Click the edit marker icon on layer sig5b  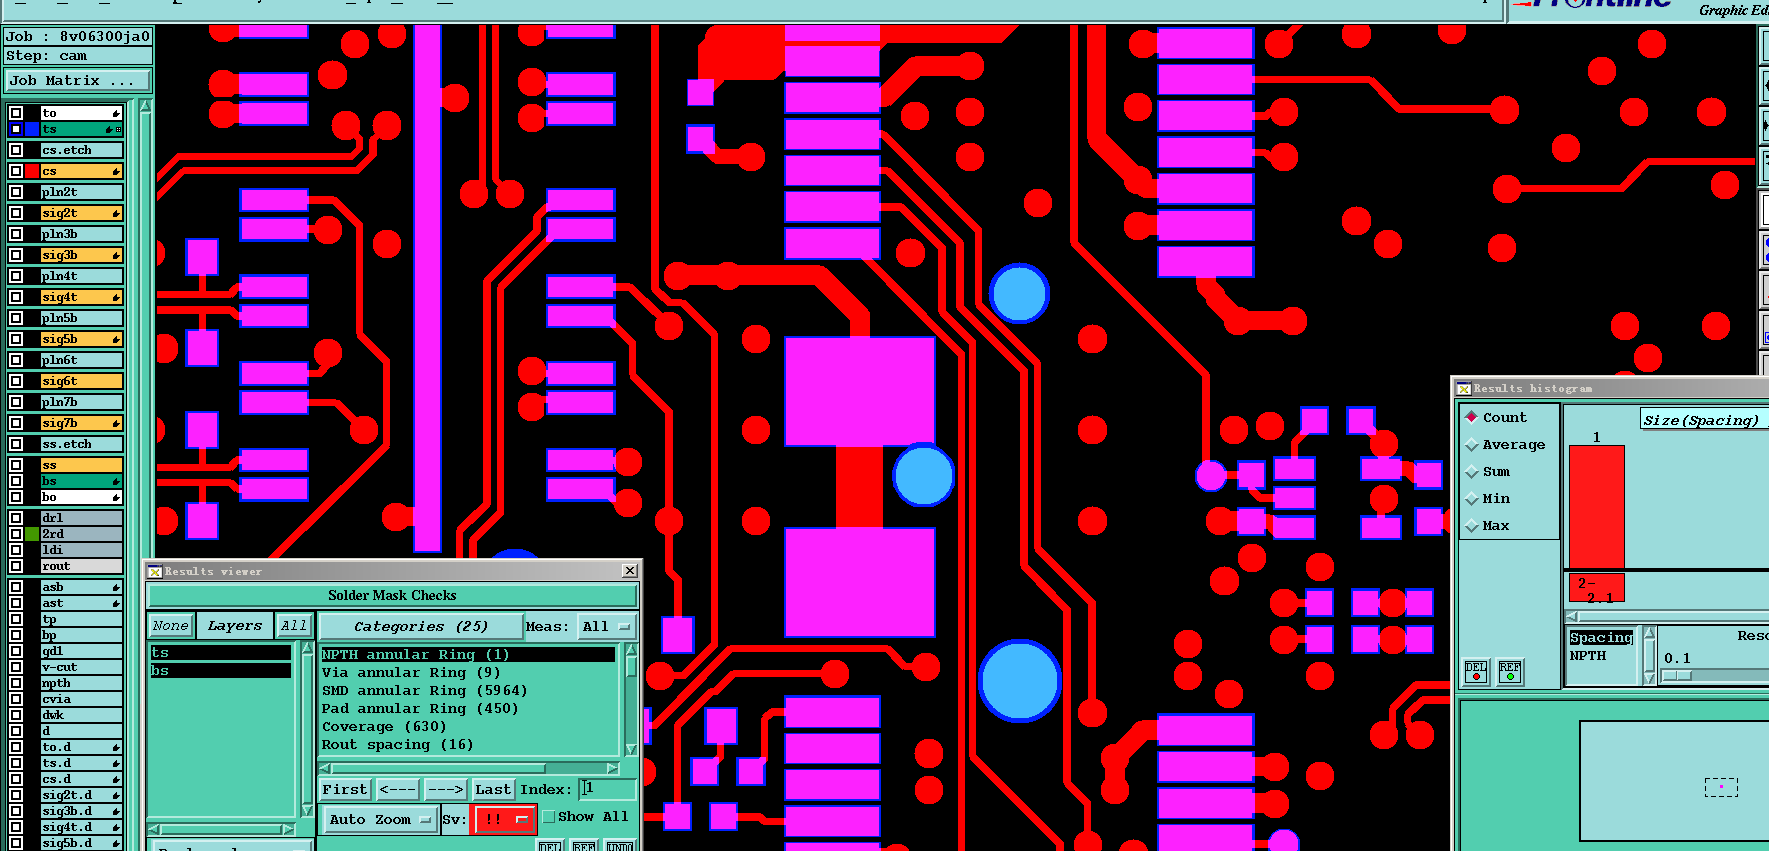coord(116,339)
